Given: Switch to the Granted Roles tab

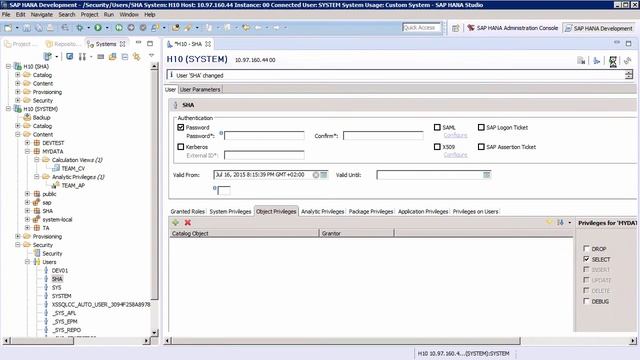Looking at the screenshot, I should pyautogui.click(x=187, y=211).
